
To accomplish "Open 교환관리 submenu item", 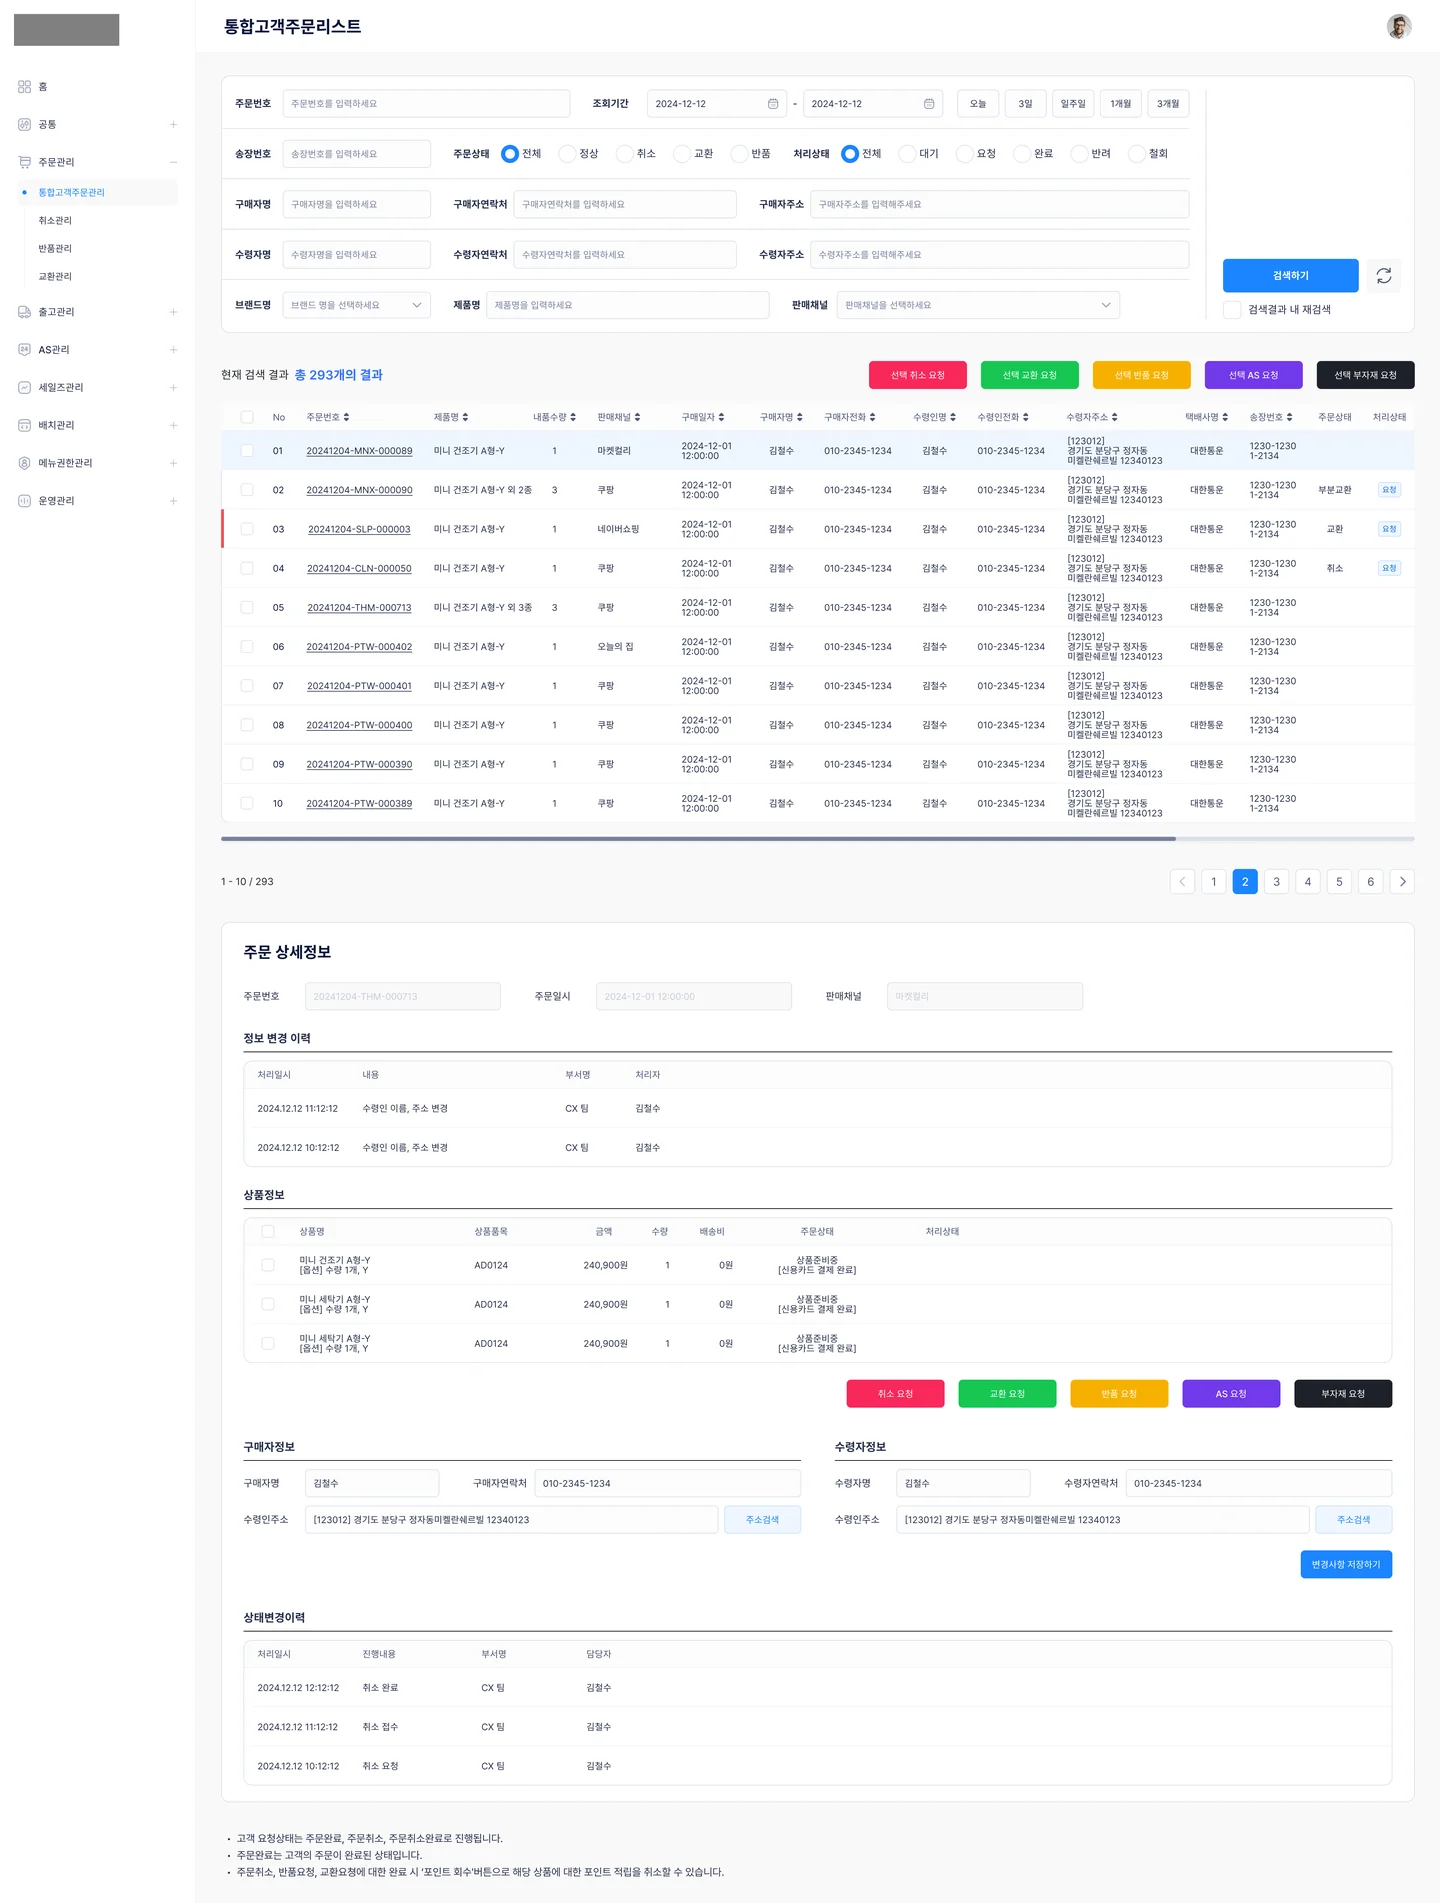I will pyautogui.click(x=55, y=277).
